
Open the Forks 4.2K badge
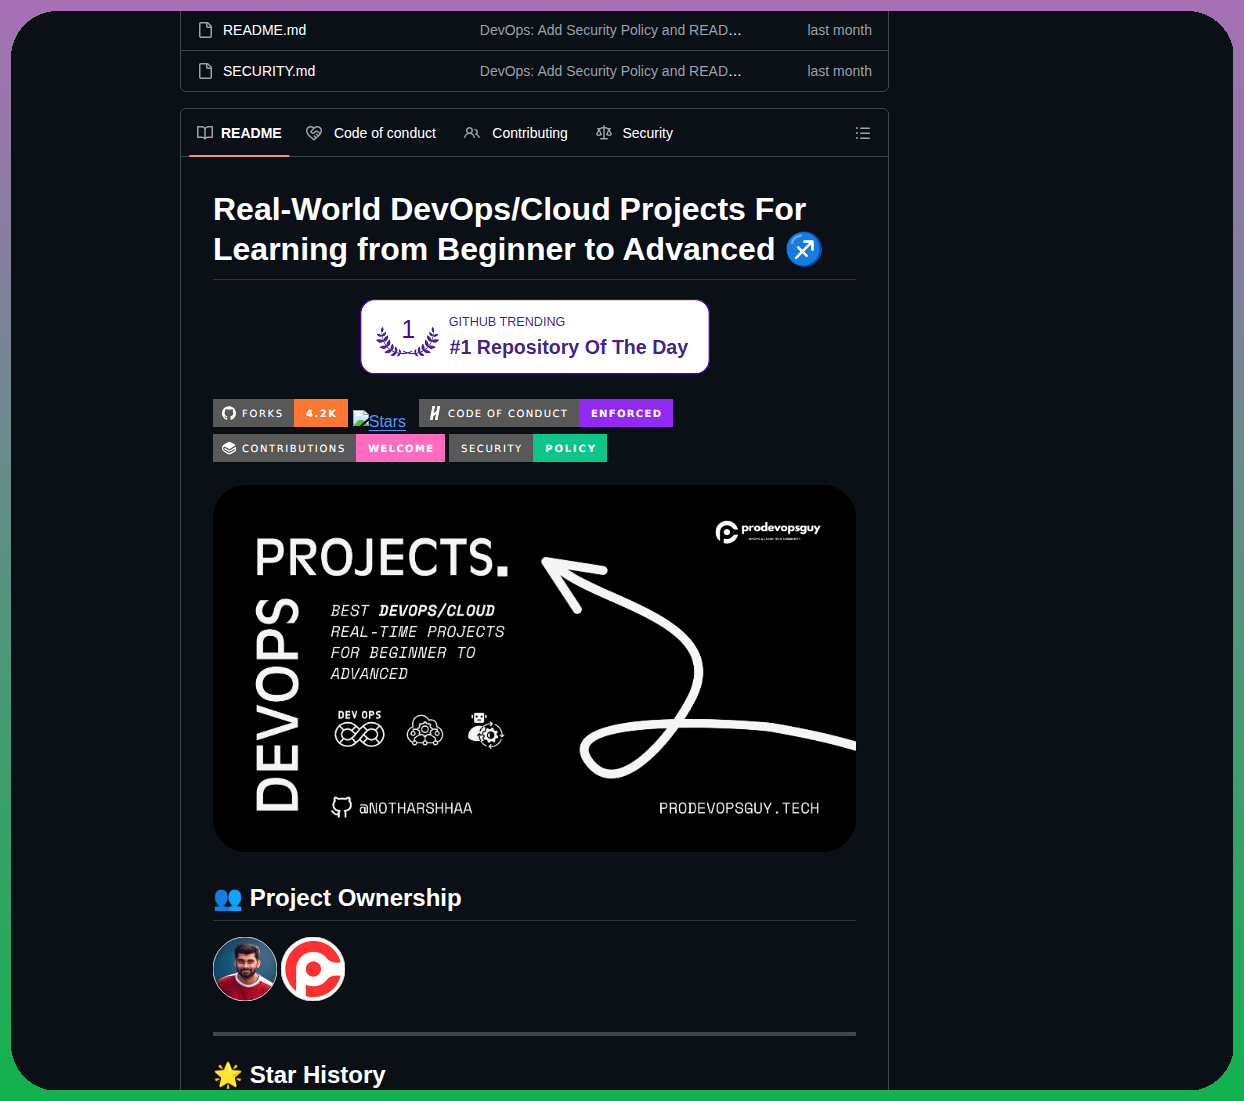[280, 413]
